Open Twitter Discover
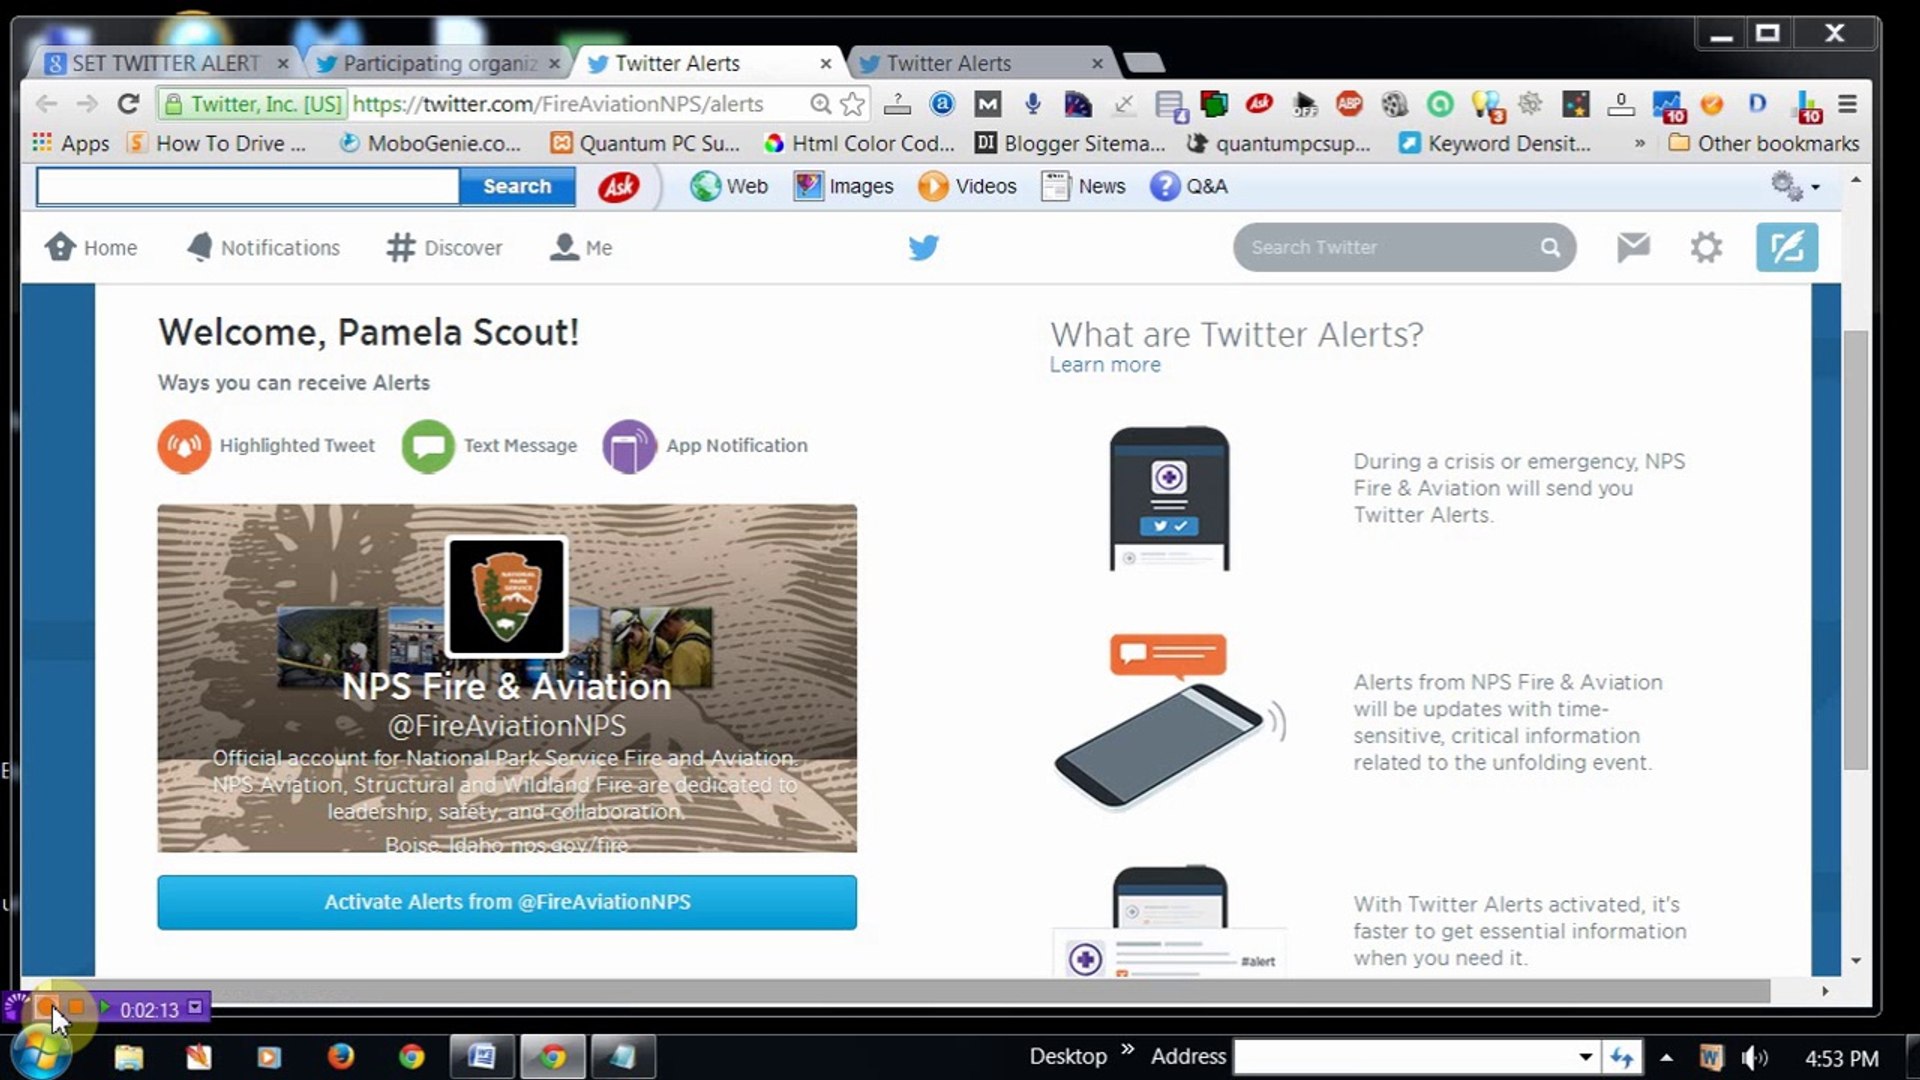The height and width of the screenshot is (1080, 1920). (x=444, y=248)
